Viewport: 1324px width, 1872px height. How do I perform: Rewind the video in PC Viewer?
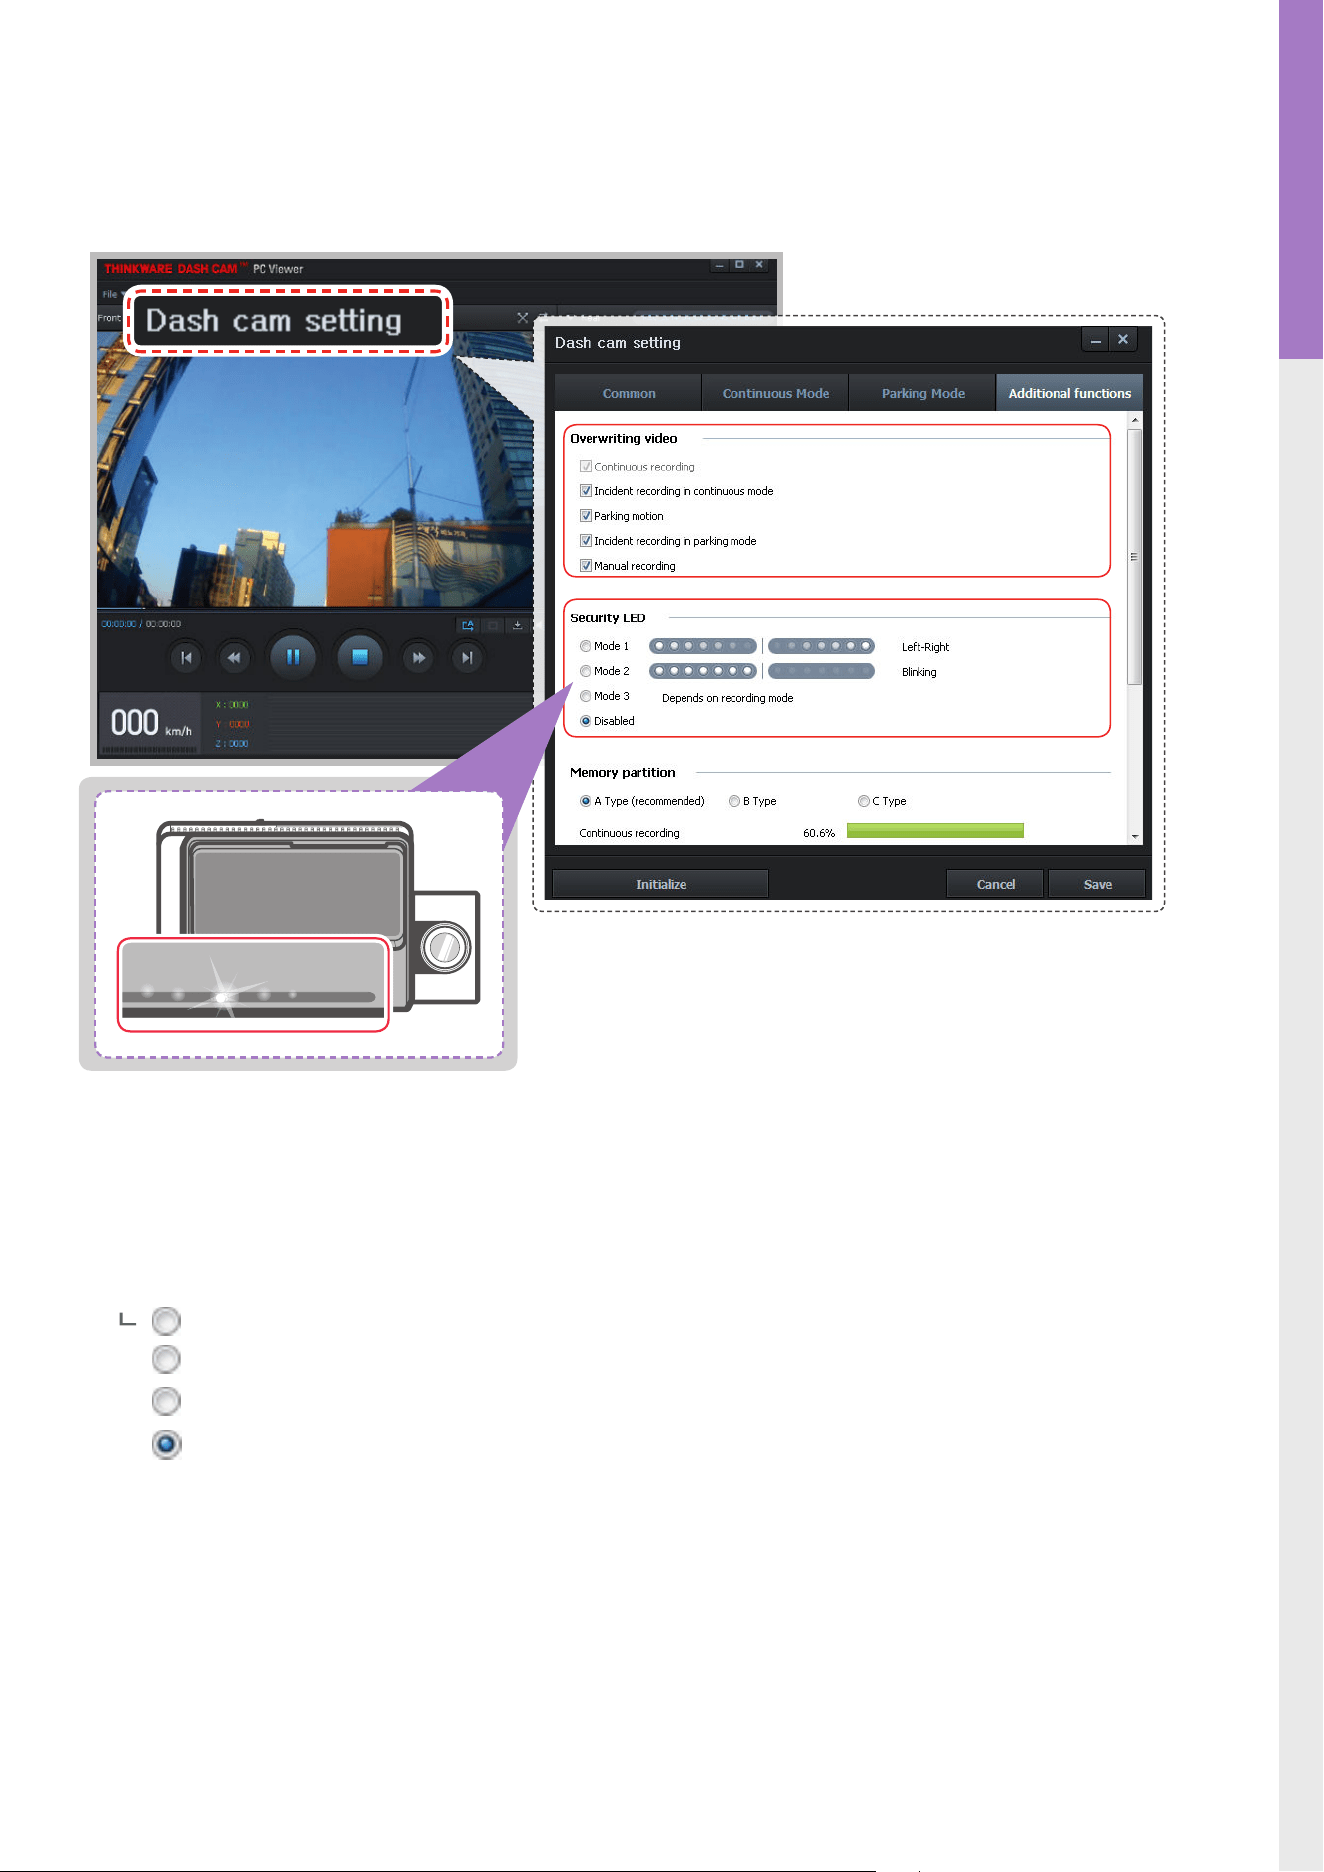coord(234,658)
